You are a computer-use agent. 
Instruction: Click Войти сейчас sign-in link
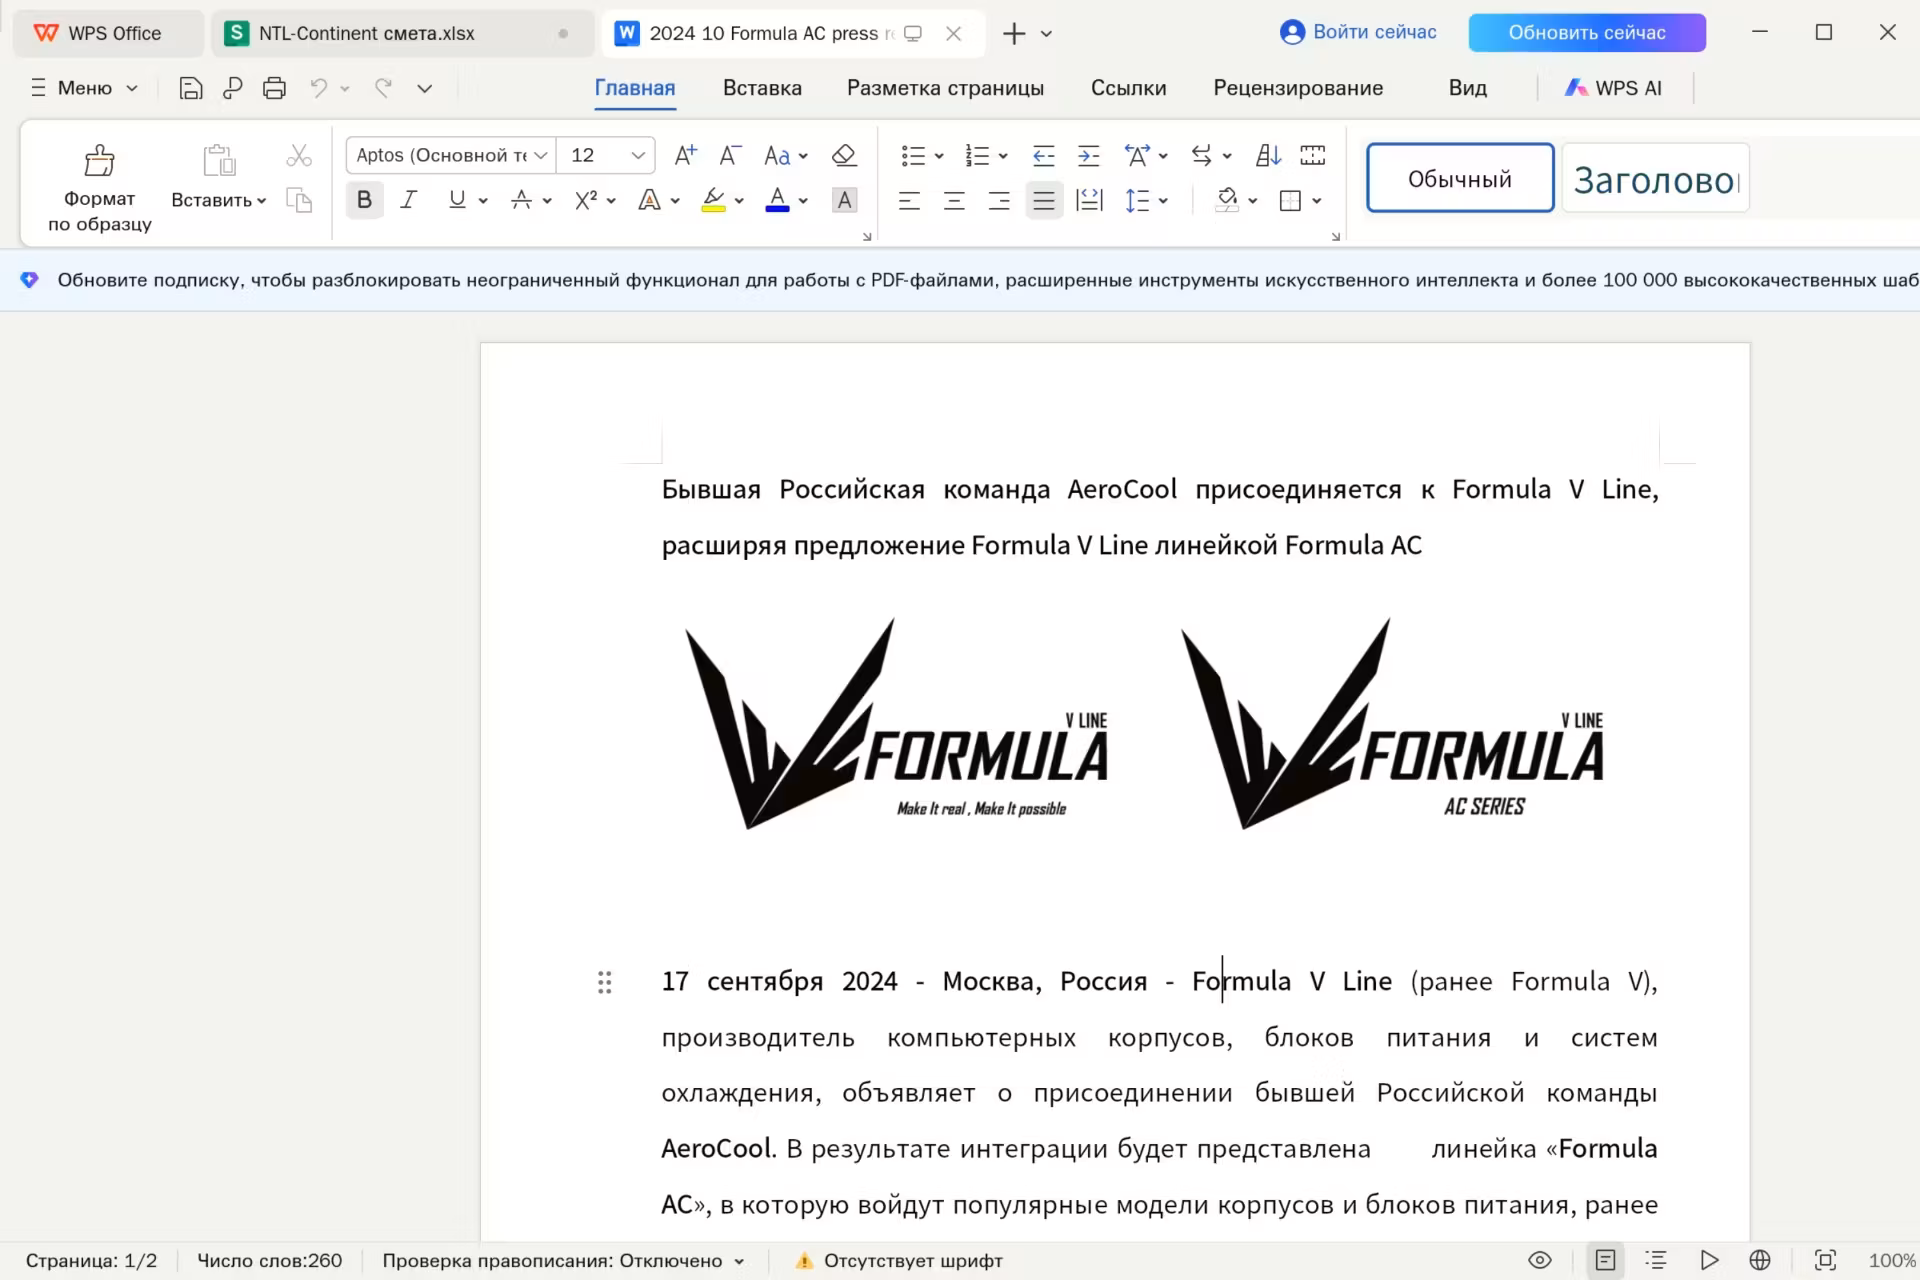click(1358, 32)
